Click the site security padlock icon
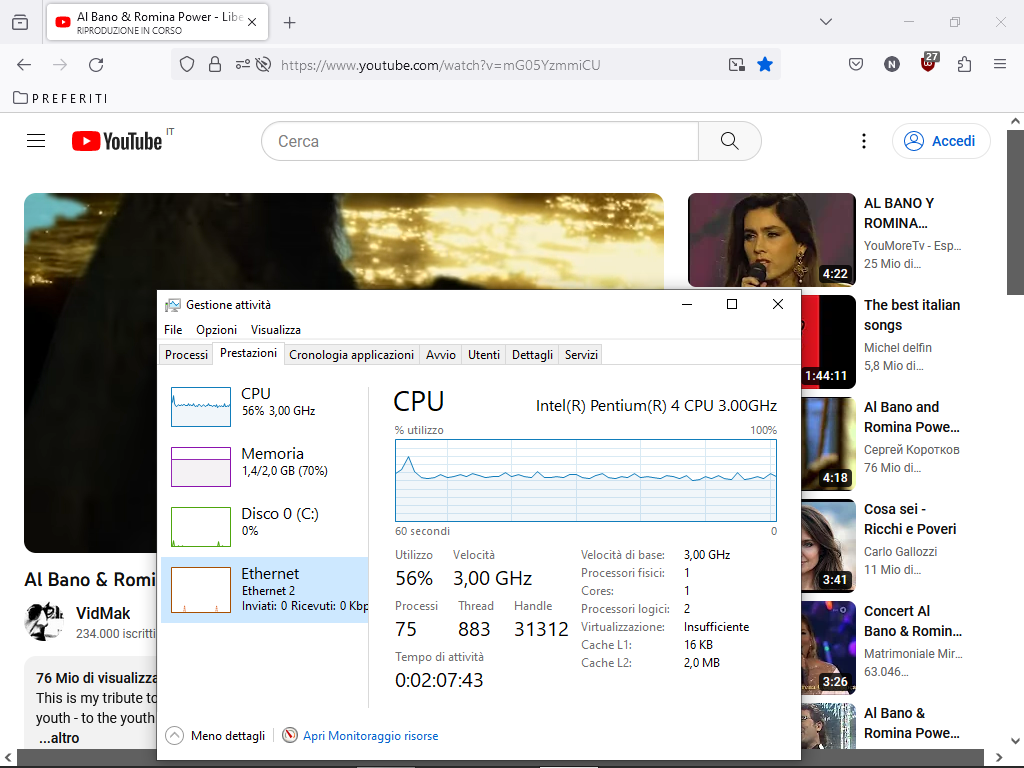Image resolution: width=1024 pixels, height=768 pixels. (215, 65)
